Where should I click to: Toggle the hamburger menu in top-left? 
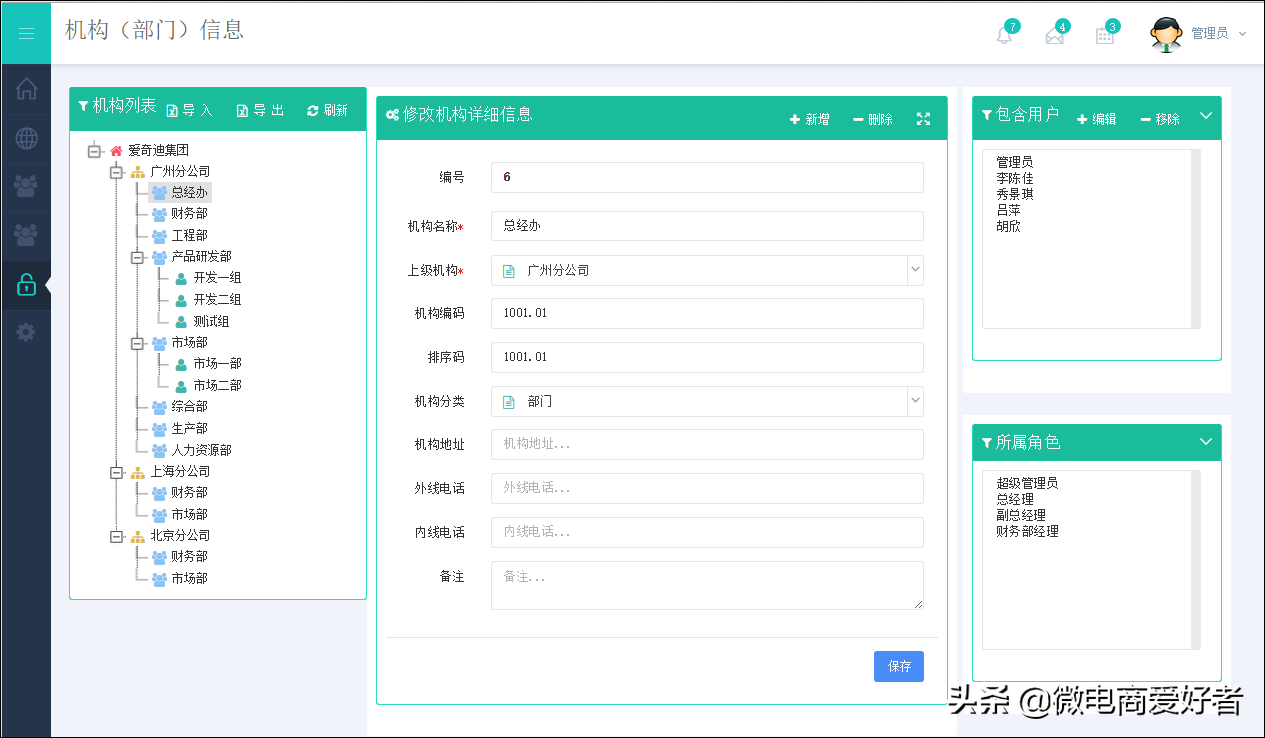point(26,33)
